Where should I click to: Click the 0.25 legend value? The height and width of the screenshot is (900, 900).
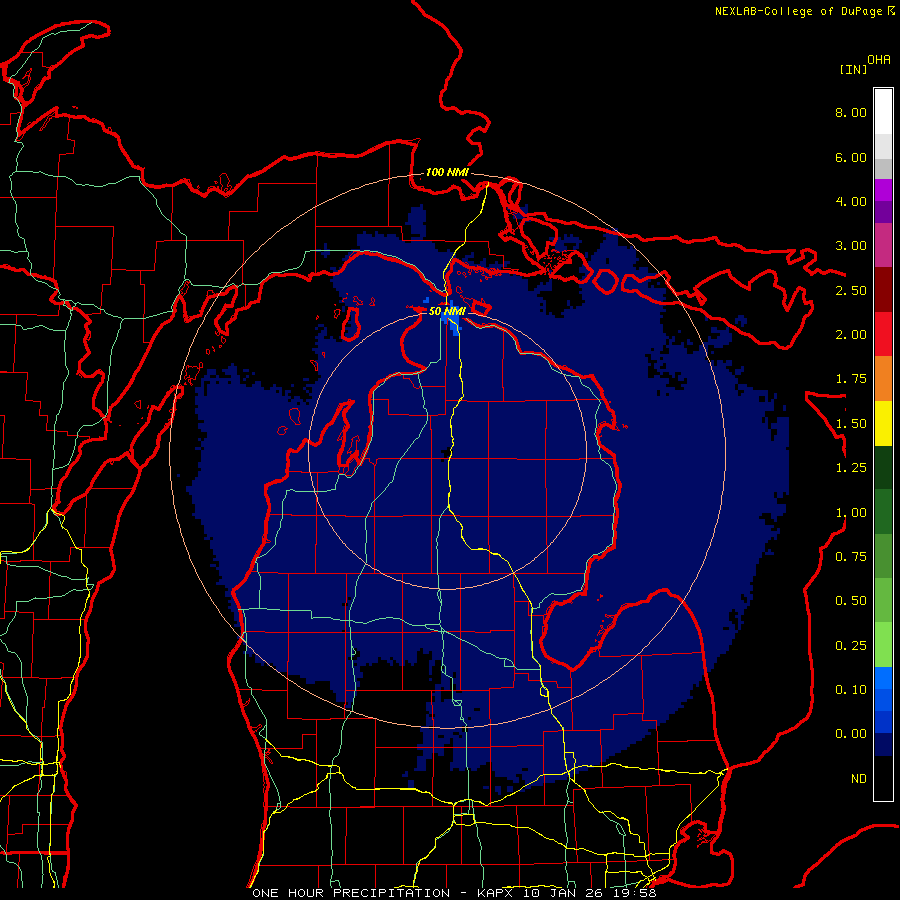[x=851, y=646]
